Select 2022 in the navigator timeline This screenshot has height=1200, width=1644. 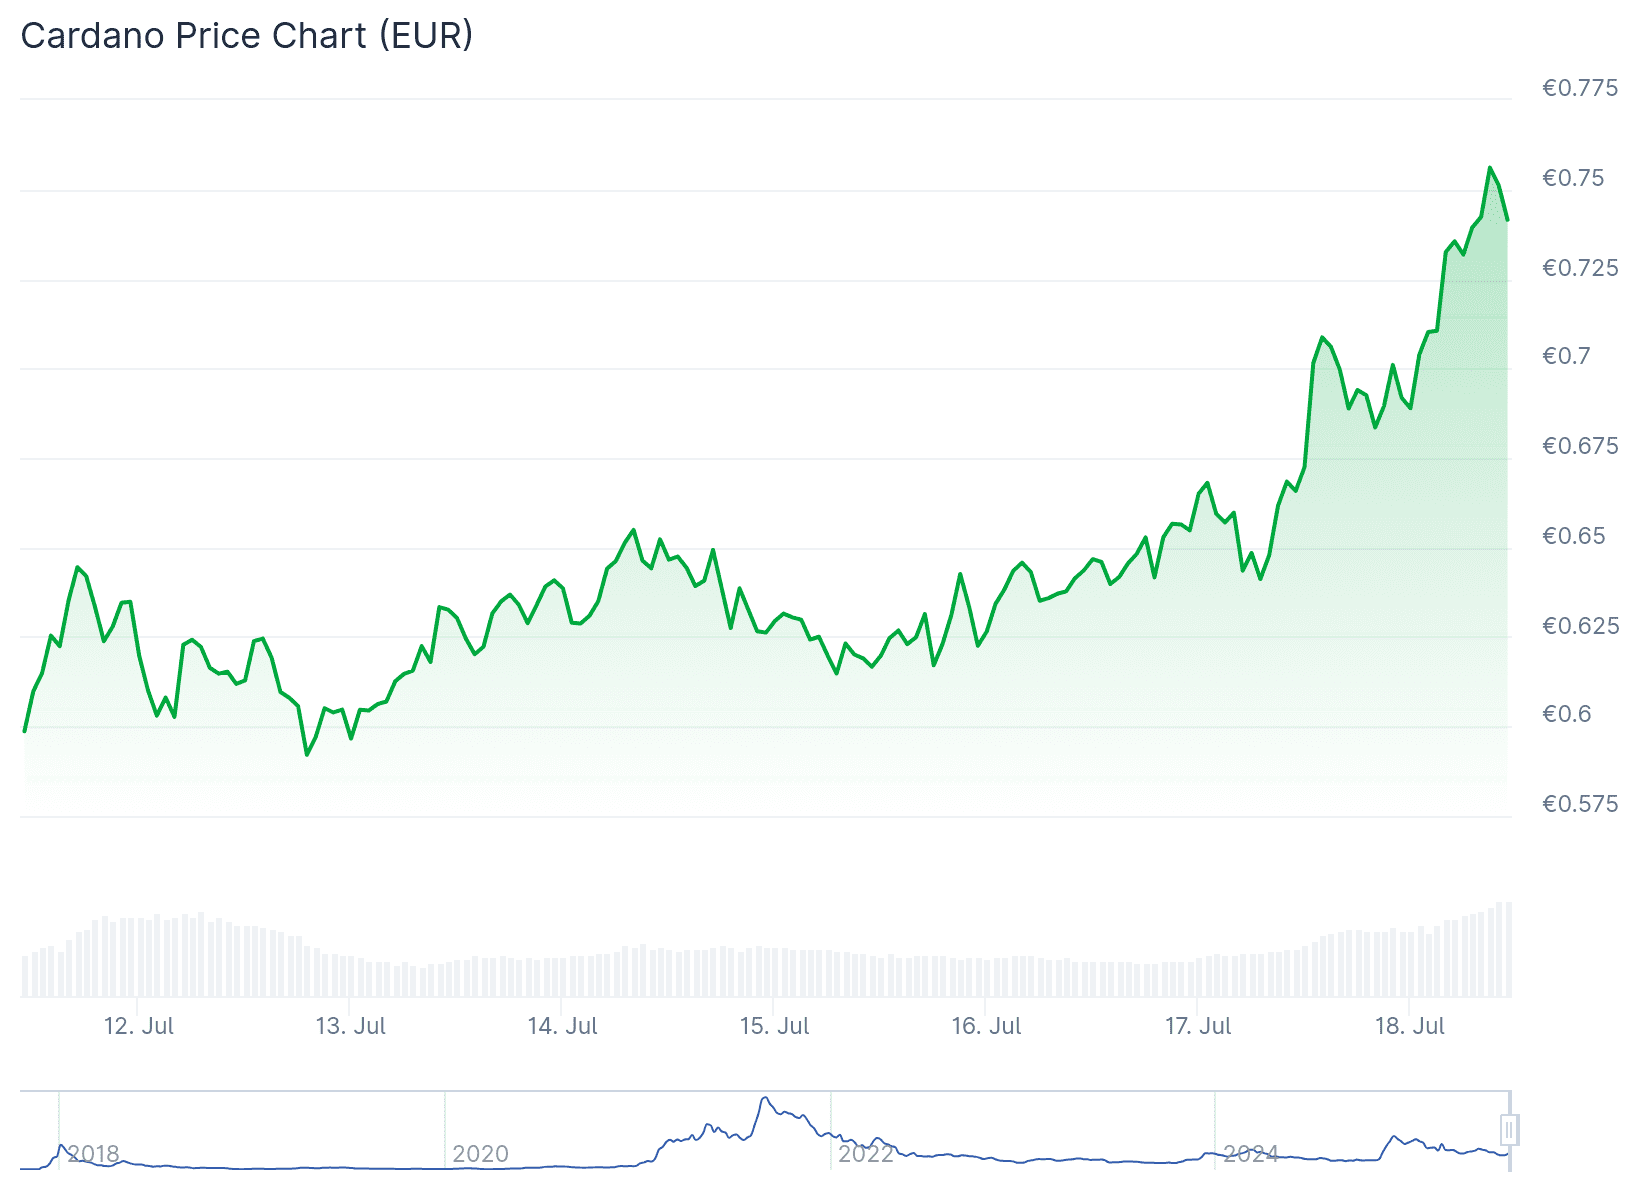click(x=866, y=1154)
